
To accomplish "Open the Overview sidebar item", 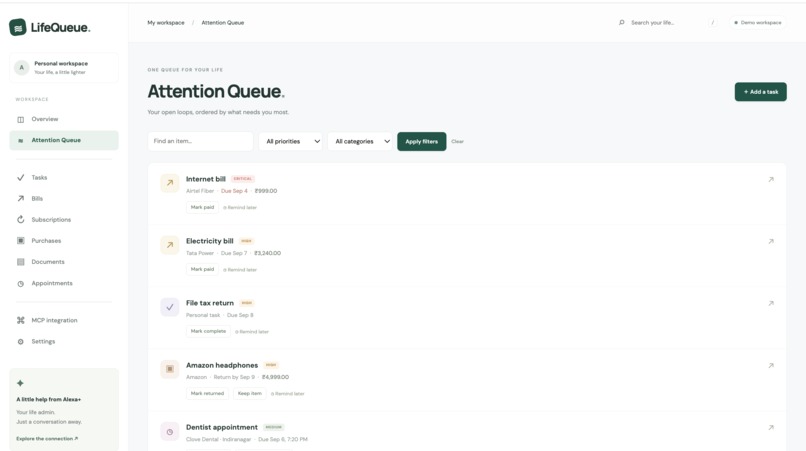I will (x=64, y=119).
